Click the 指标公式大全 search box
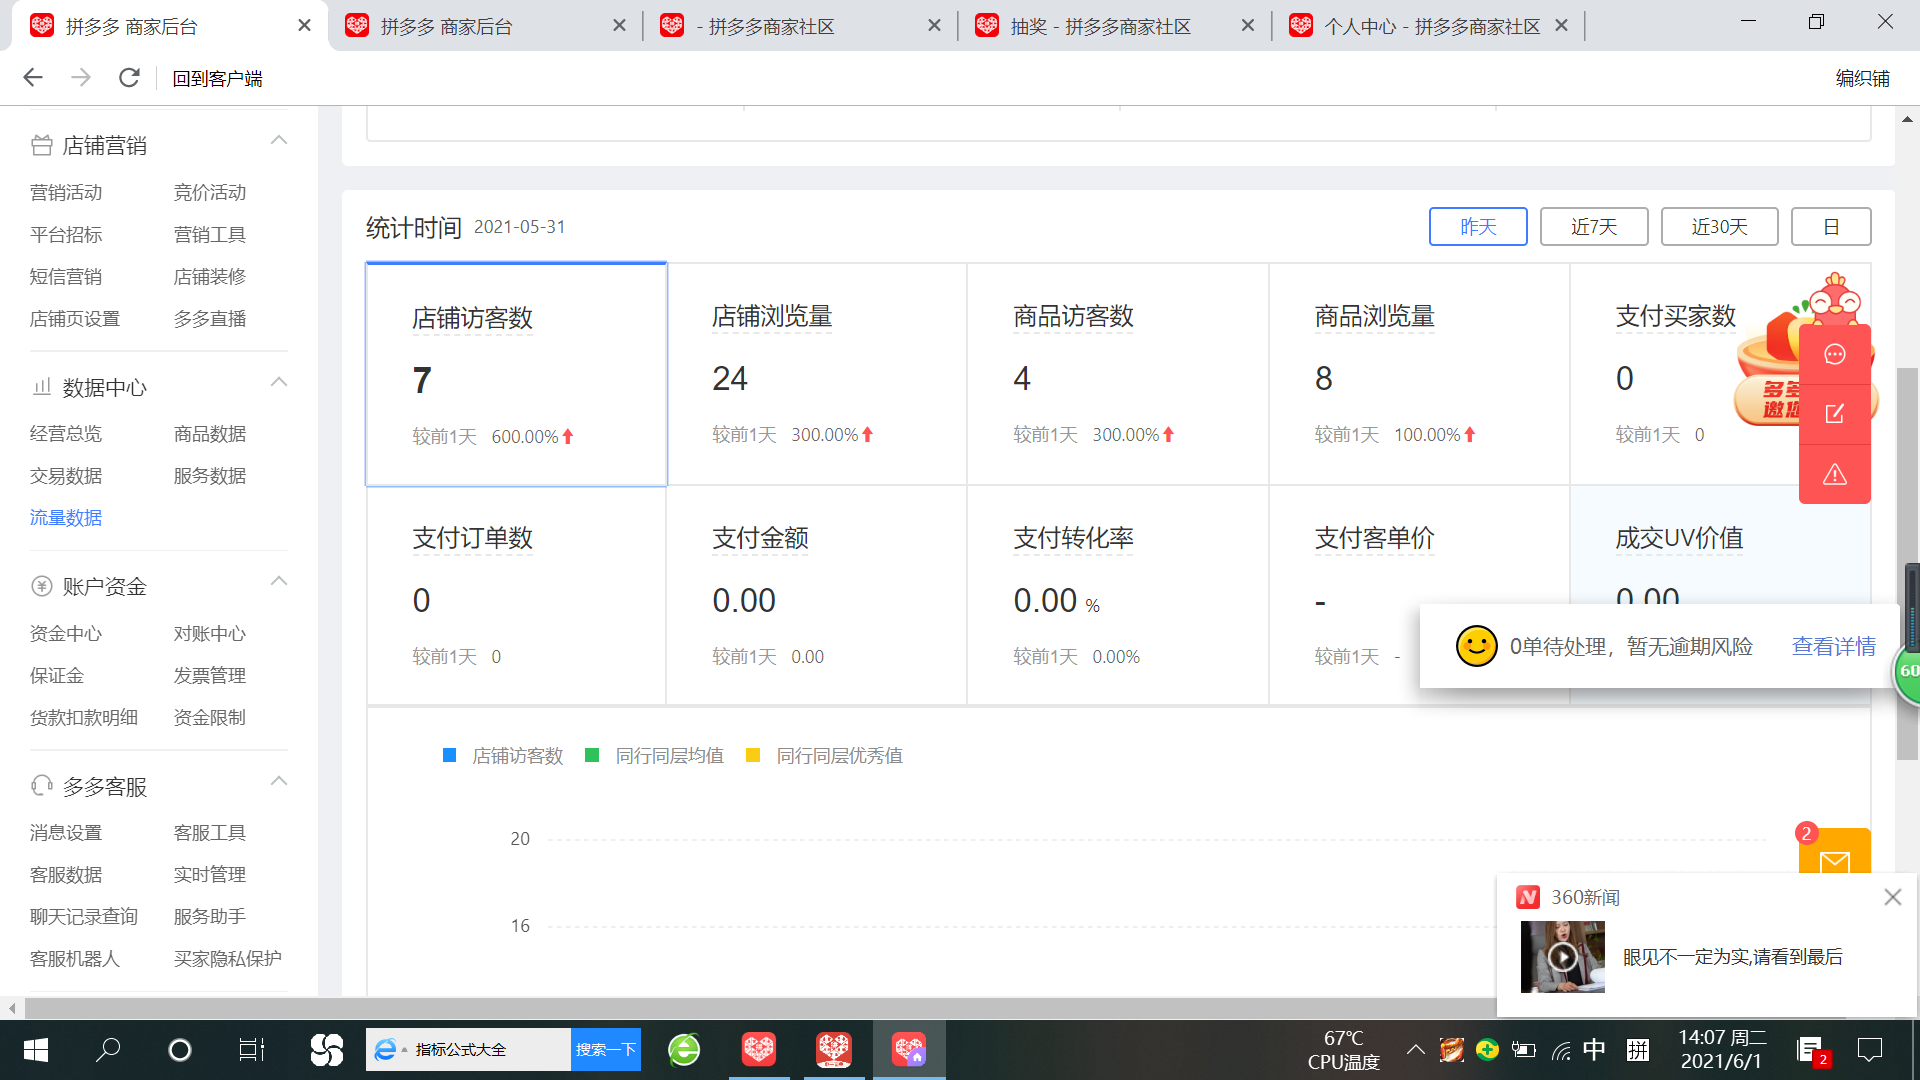1920x1080 pixels. pyautogui.click(x=468, y=1050)
